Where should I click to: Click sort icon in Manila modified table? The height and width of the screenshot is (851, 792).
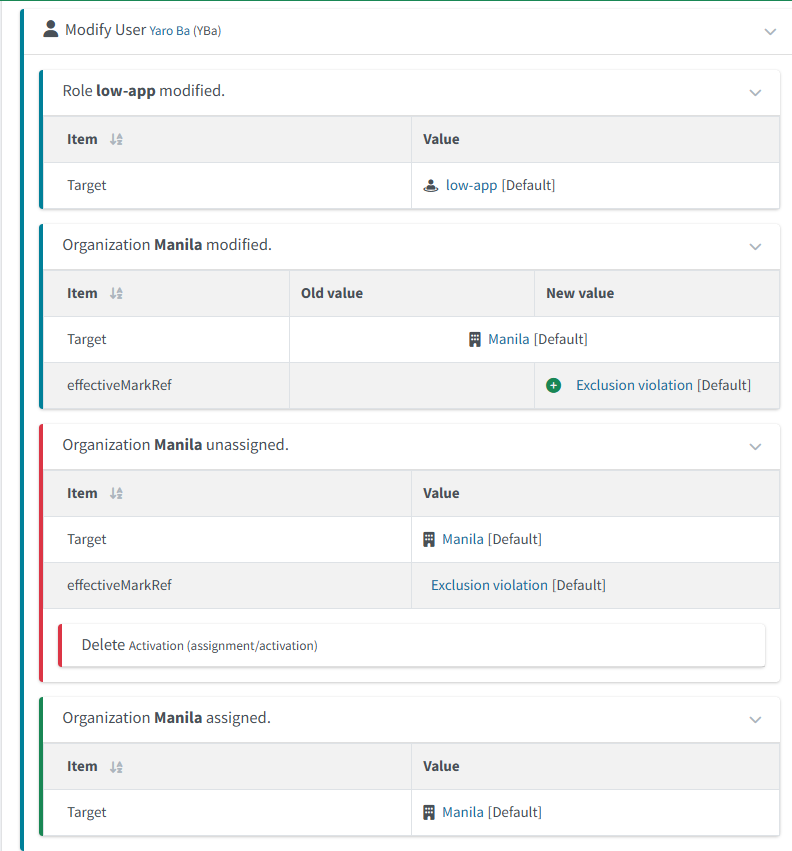[116, 294]
